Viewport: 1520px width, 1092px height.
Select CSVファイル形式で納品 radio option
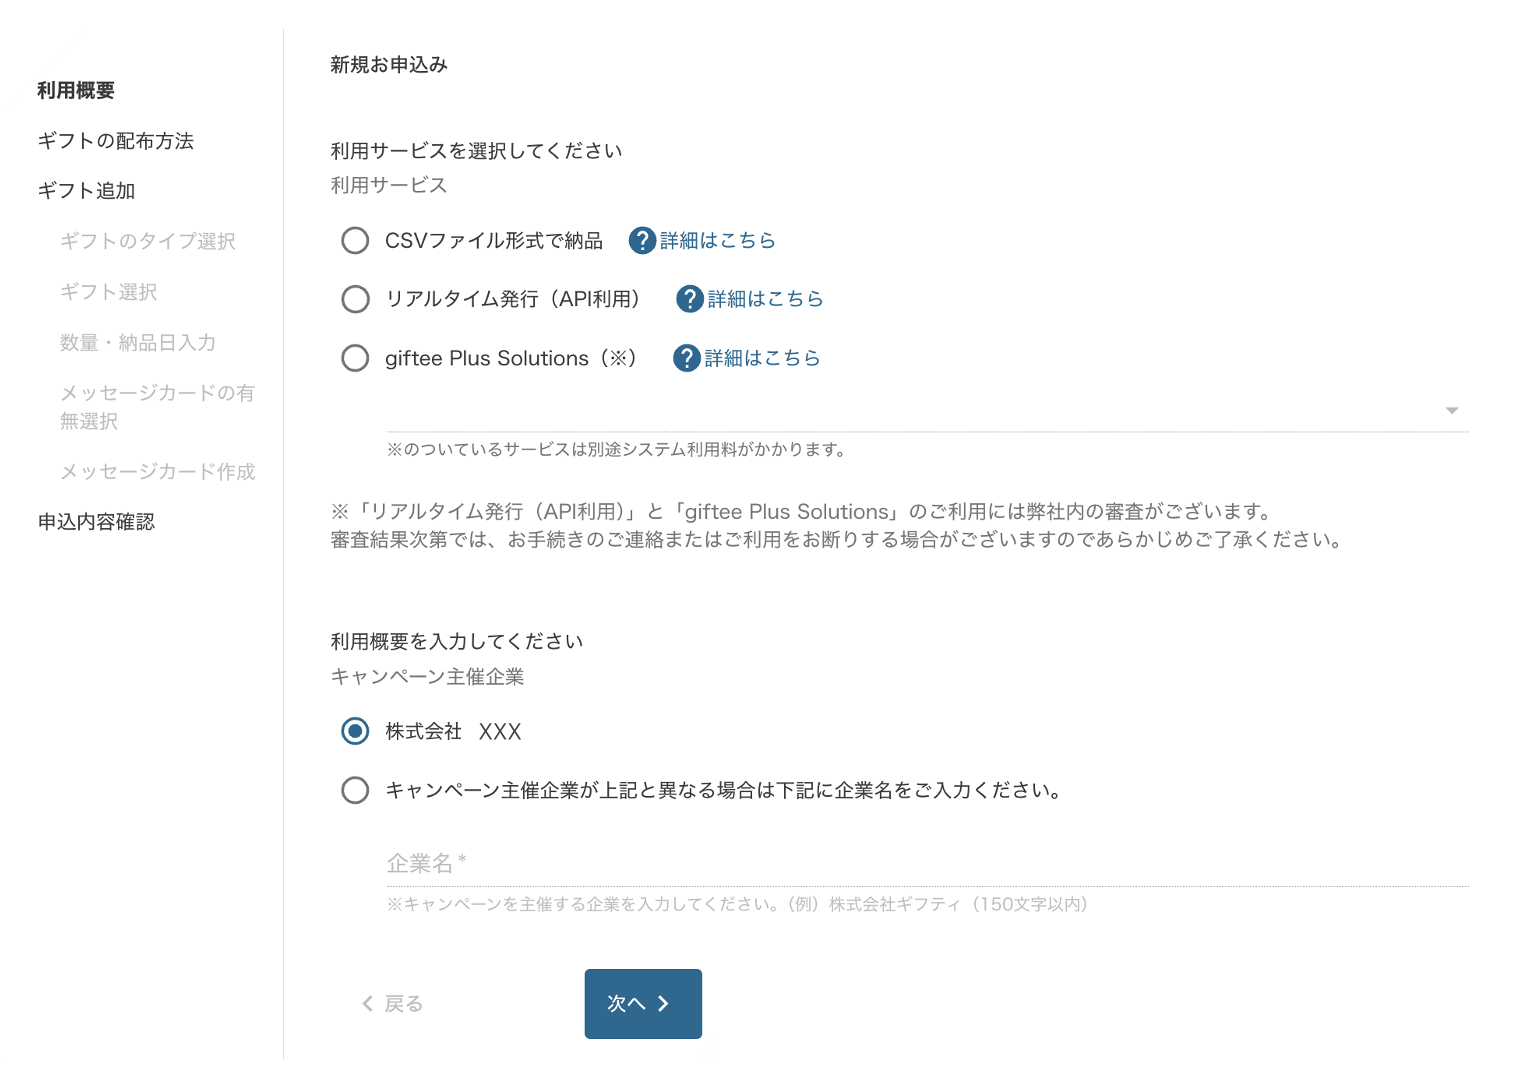pyautogui.click(x=355, y=241)
